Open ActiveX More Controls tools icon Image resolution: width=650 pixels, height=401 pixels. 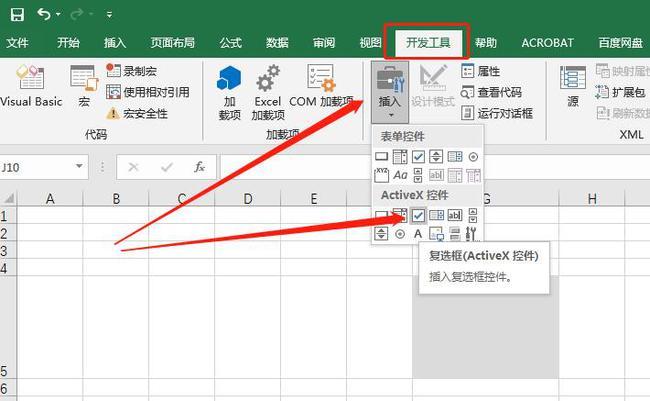click(x=472, y=234)
